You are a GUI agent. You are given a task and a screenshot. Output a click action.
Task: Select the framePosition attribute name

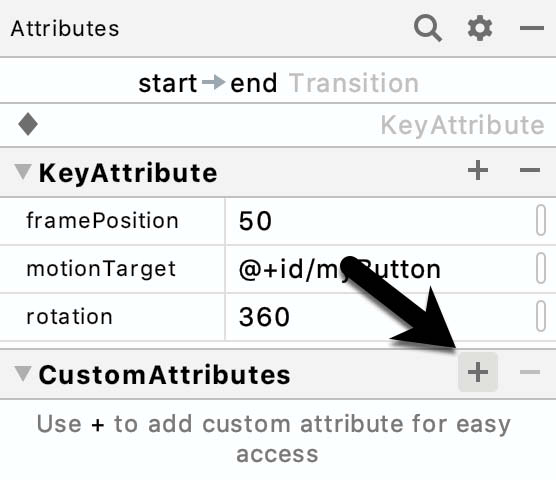click(102, 221)
